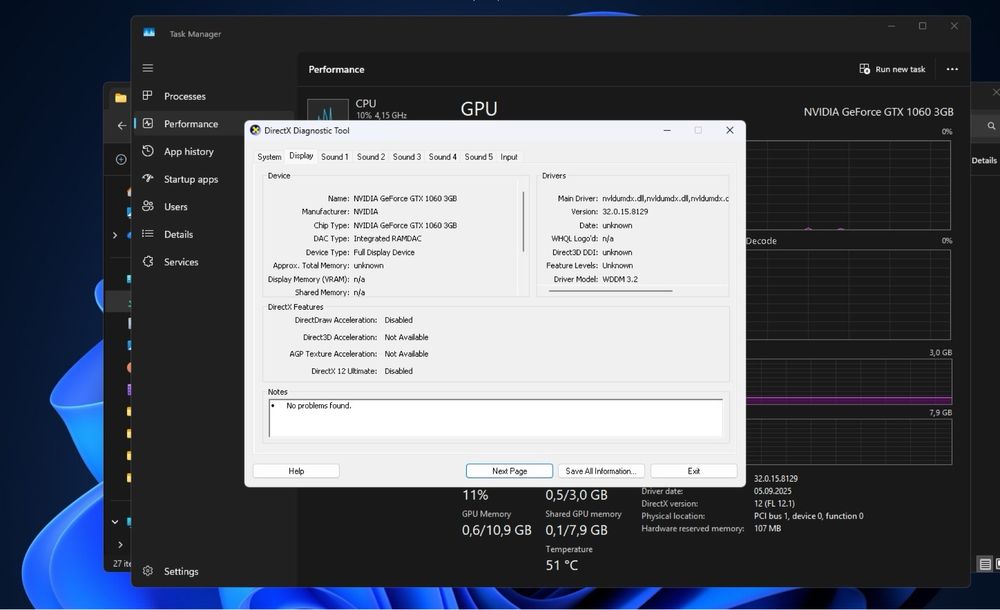
Task: Minimize the DirectX Diagnostic Tool window
Action: tap(667, 130)
